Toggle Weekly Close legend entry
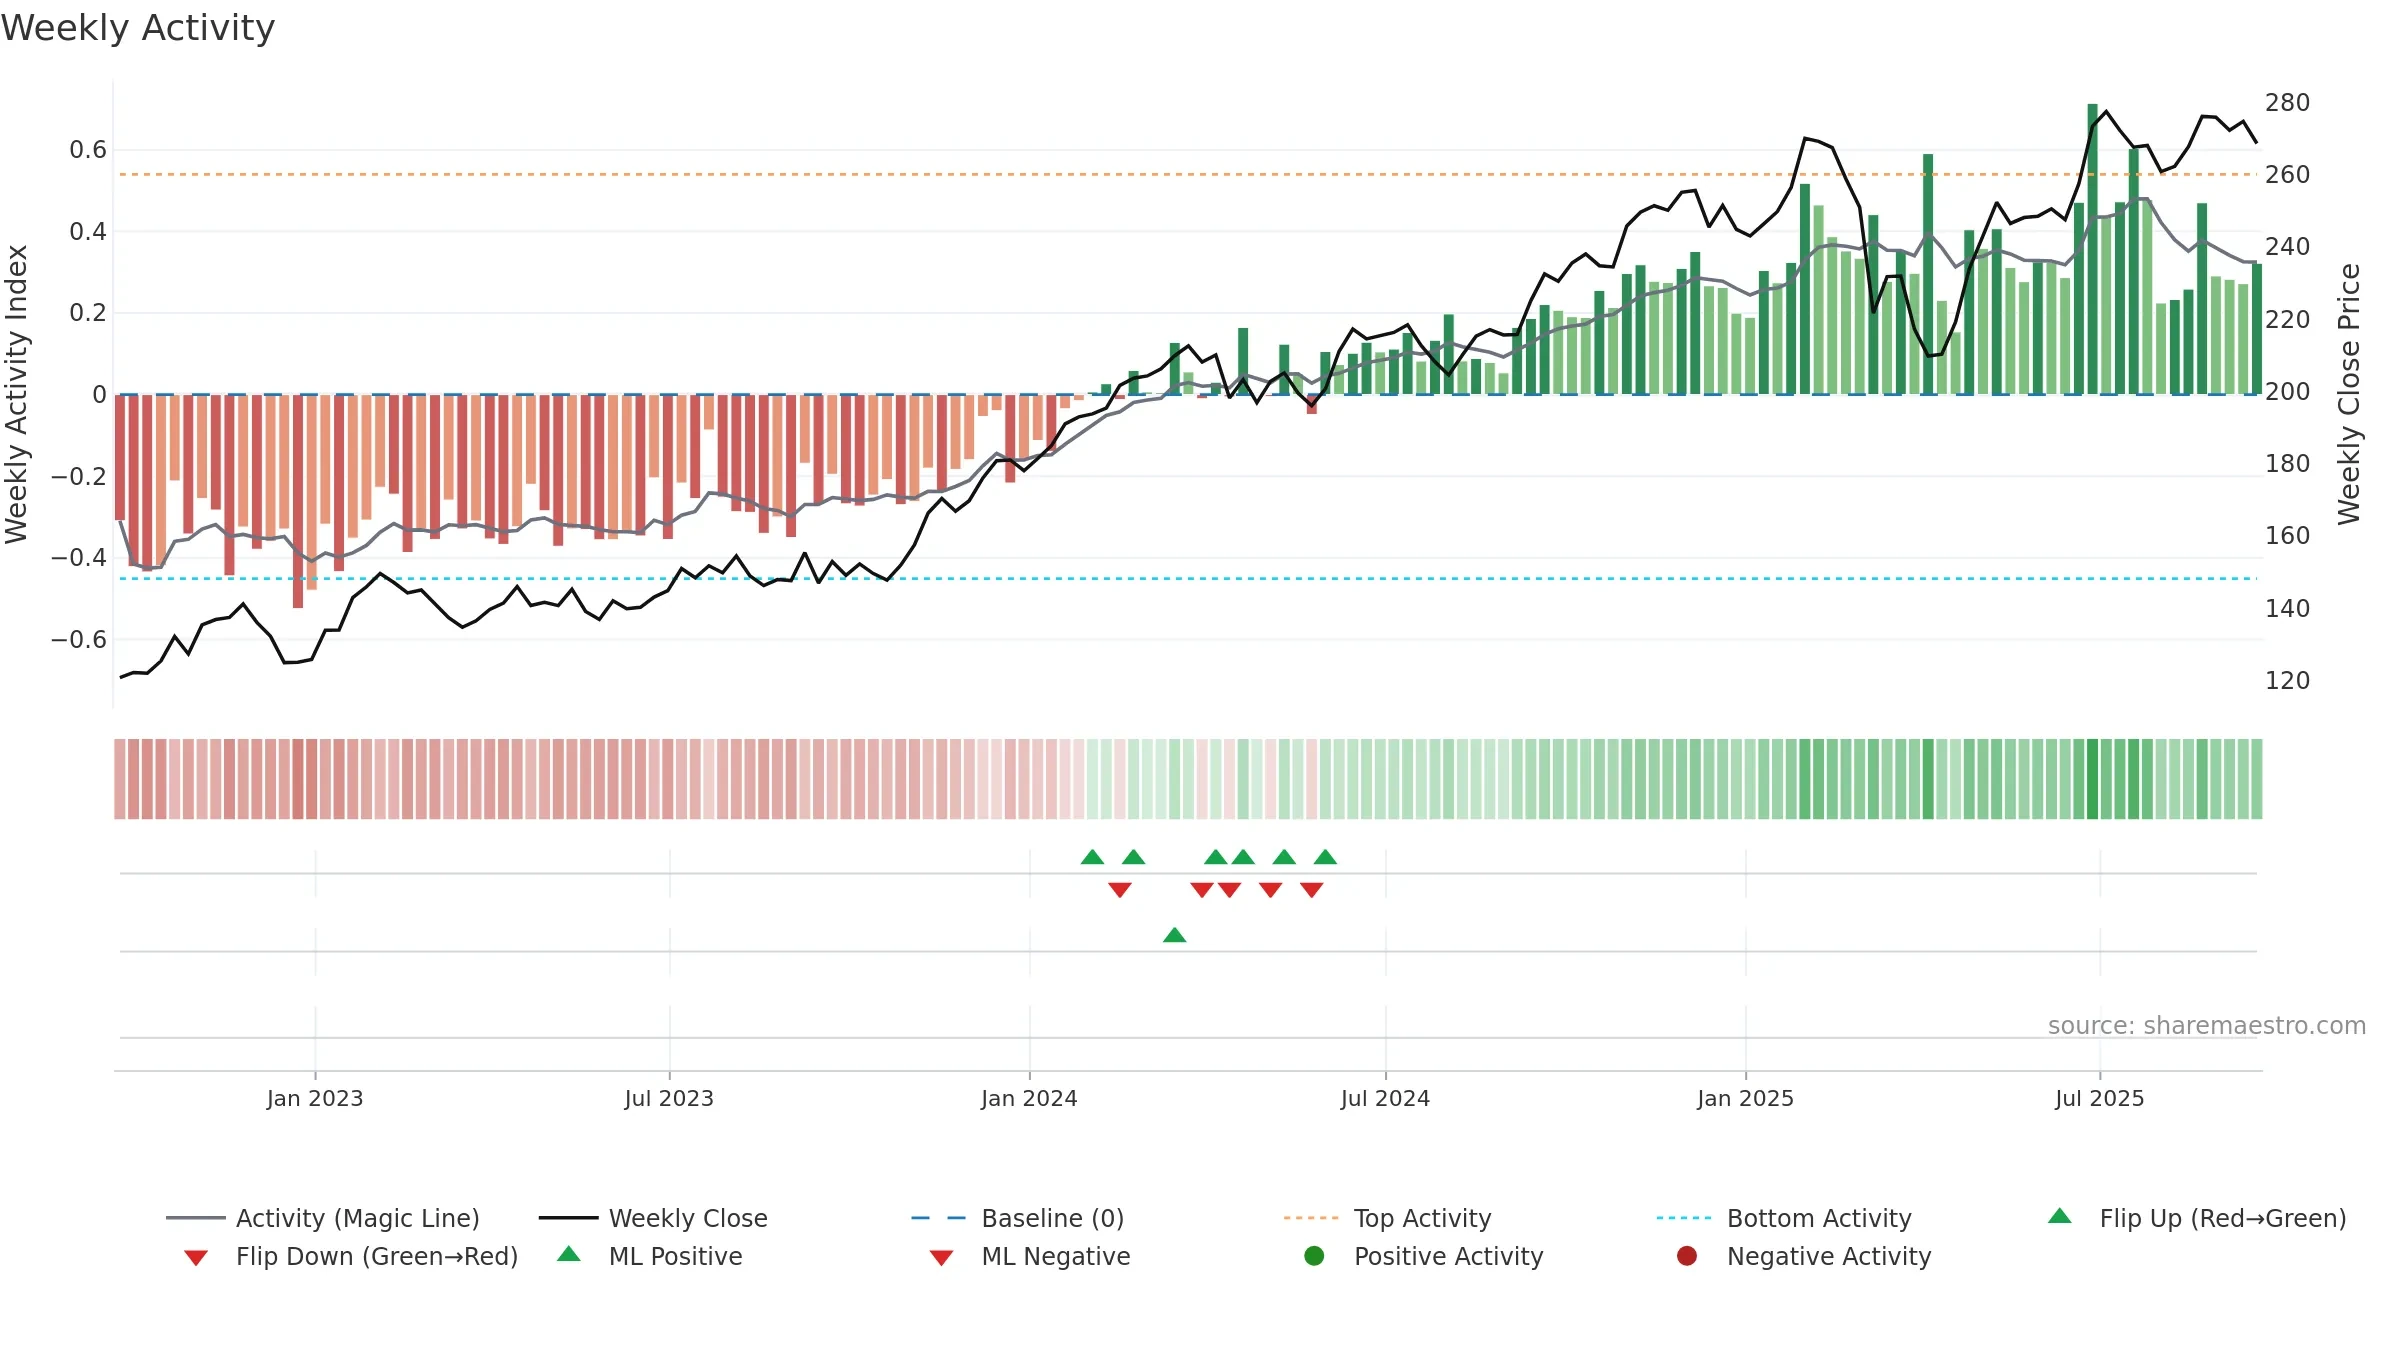The image size is (2400, 1350). point(653,1218)
